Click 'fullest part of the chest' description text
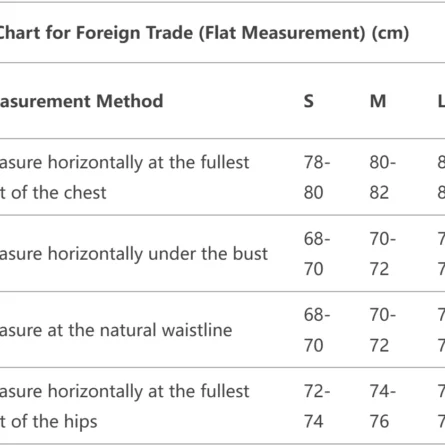Viewport: 445px width, 445px height. click(x=124, y=177)
